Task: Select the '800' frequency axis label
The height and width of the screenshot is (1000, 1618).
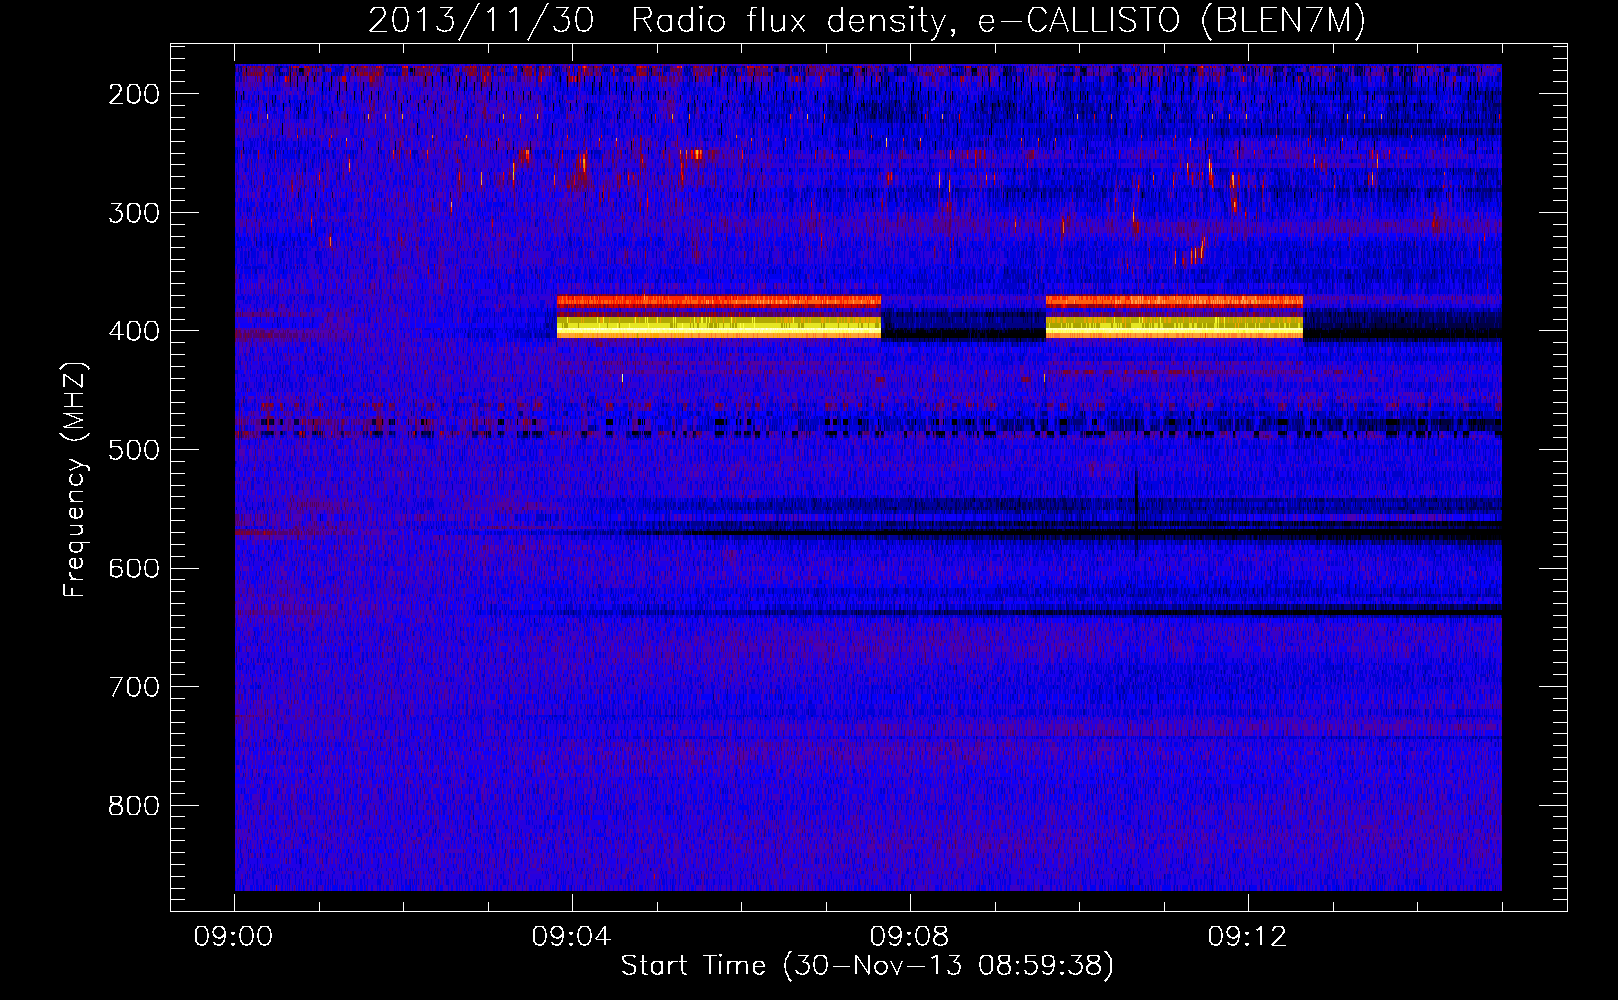Action: click(134, 806)
